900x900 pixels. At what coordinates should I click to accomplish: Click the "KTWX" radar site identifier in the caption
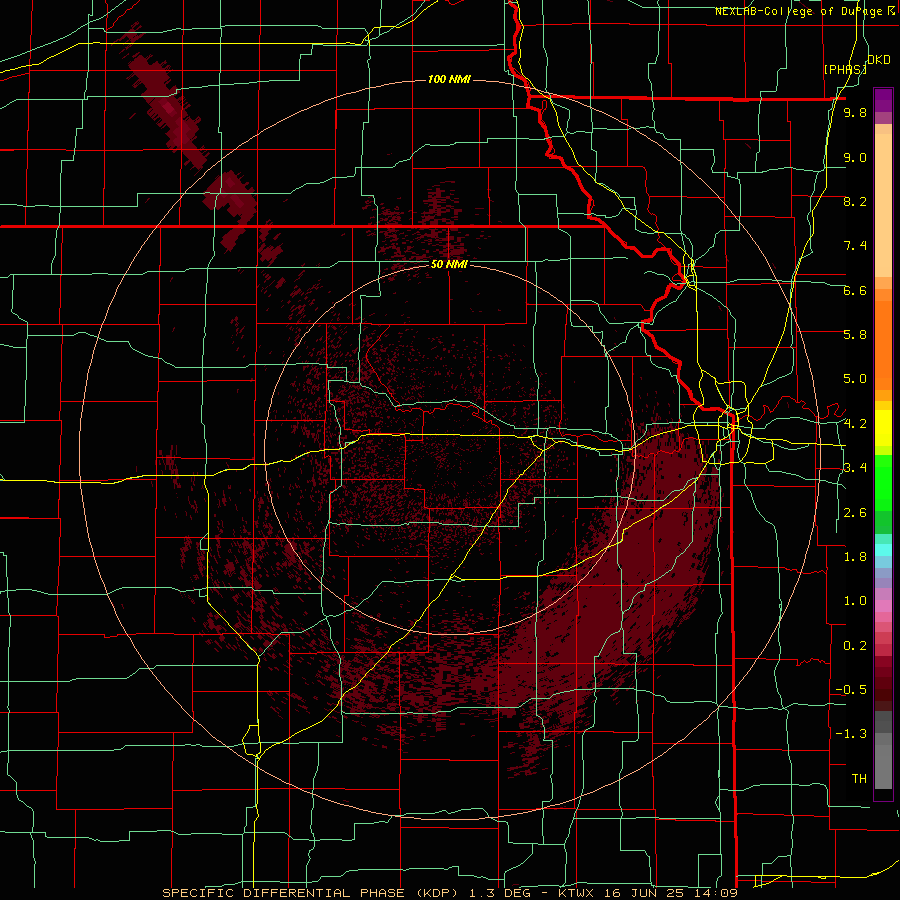click(577, 893)
